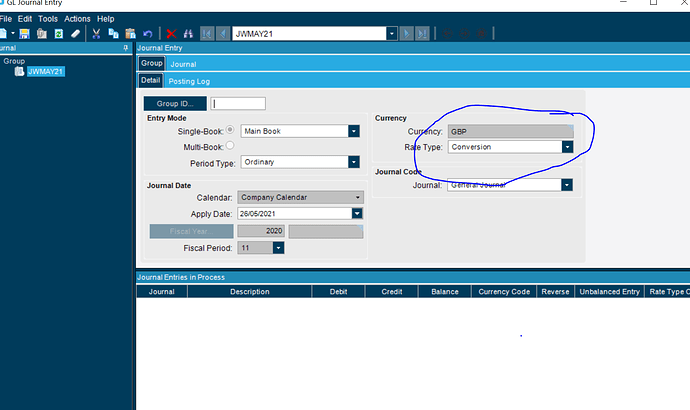The width and height of the screenshot is (690, 410).
Task: Open the File menu
Action: (x=6, y=19)
